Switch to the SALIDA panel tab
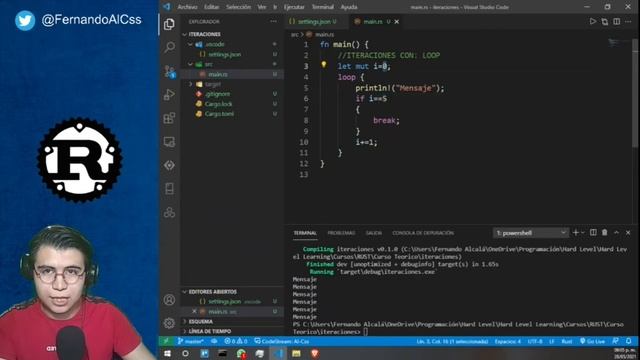 [373, 233]
